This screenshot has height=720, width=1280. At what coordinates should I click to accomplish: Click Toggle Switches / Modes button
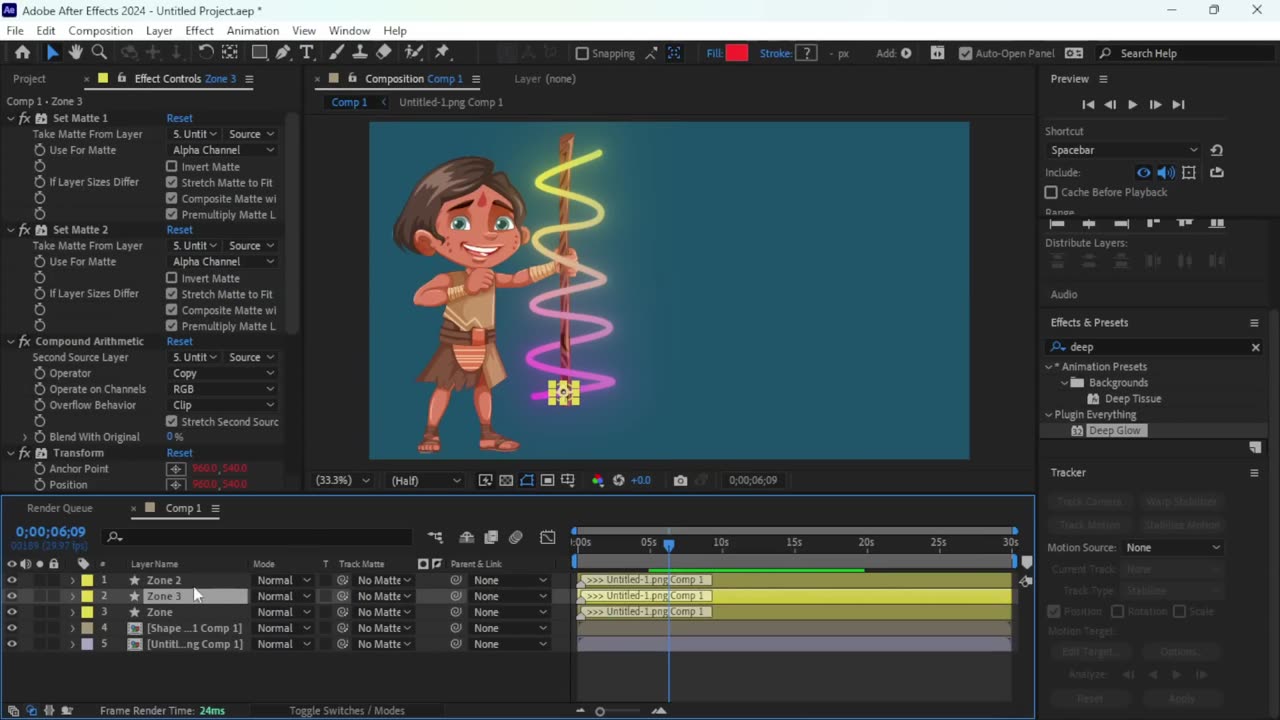point(347,711)
